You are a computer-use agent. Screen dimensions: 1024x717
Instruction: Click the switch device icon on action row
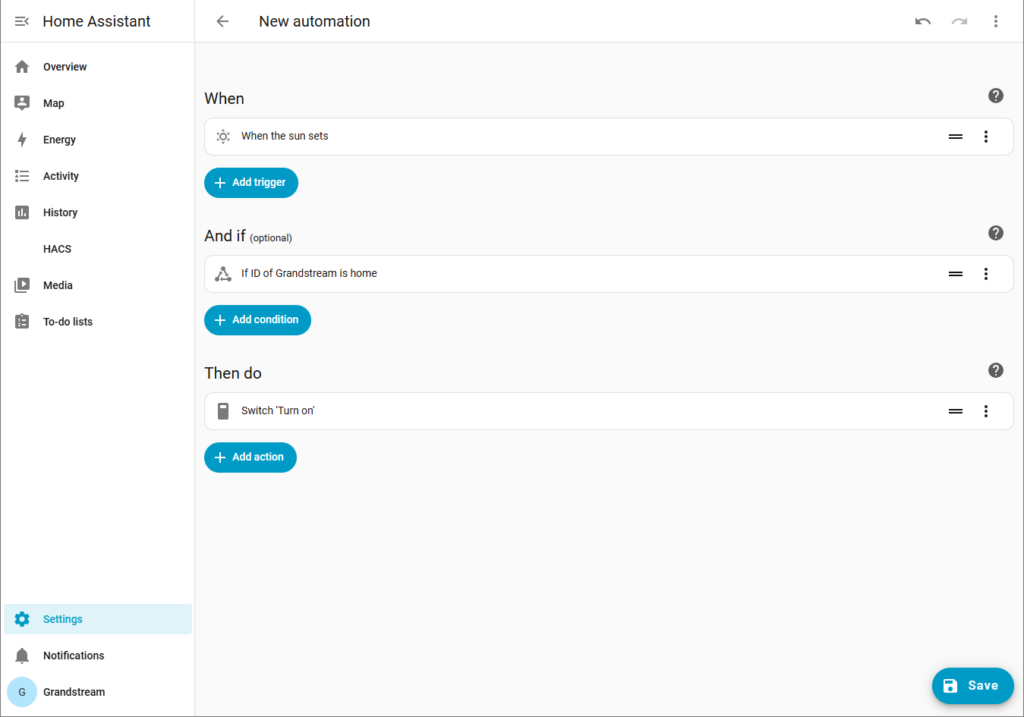(x=223, y=411)
